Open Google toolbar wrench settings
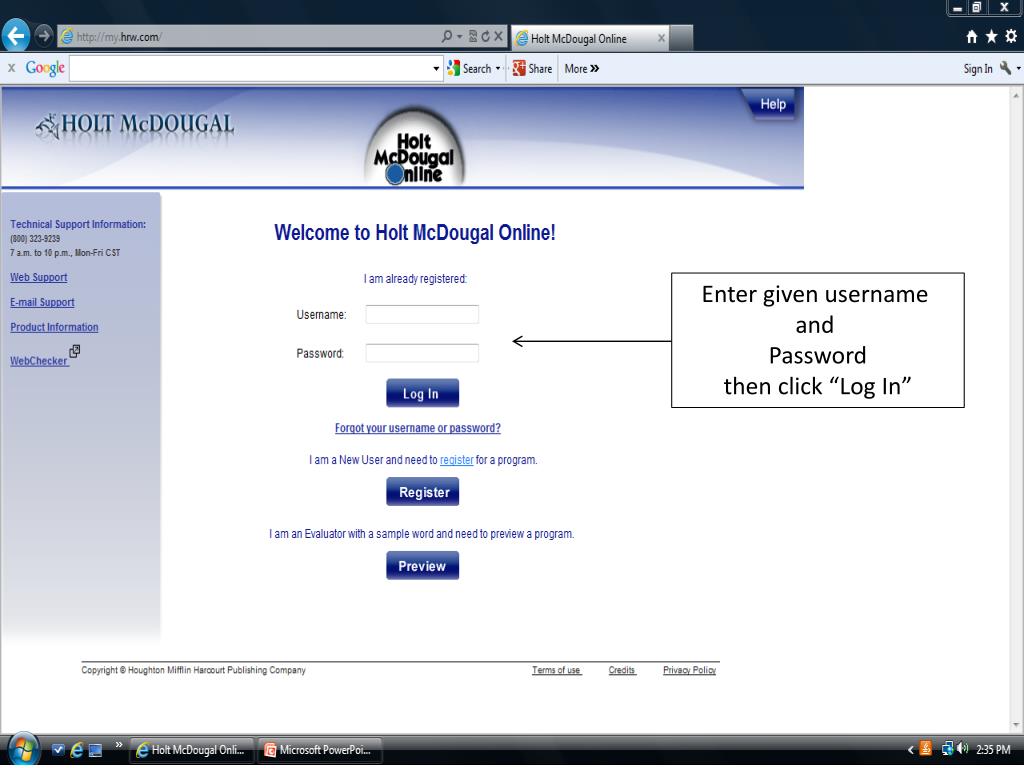This screenshot has height=768, width=1024. coord(1006,69)
